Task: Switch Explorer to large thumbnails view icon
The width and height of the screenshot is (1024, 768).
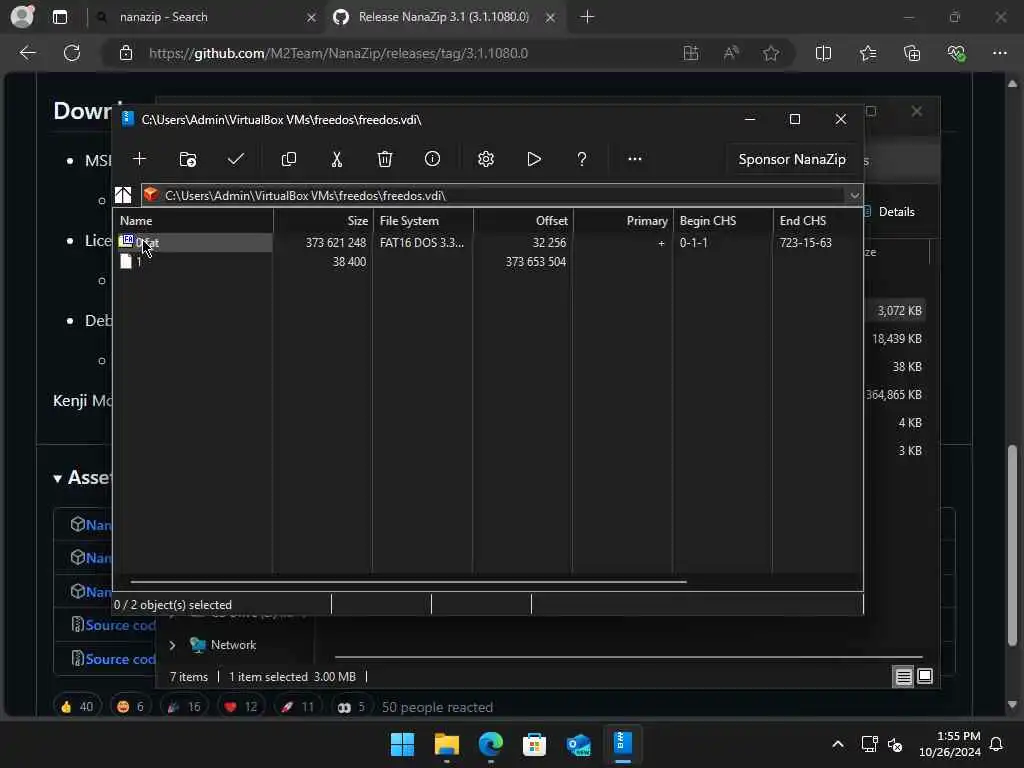Action: pyautogui.click(x=925, y=677)
